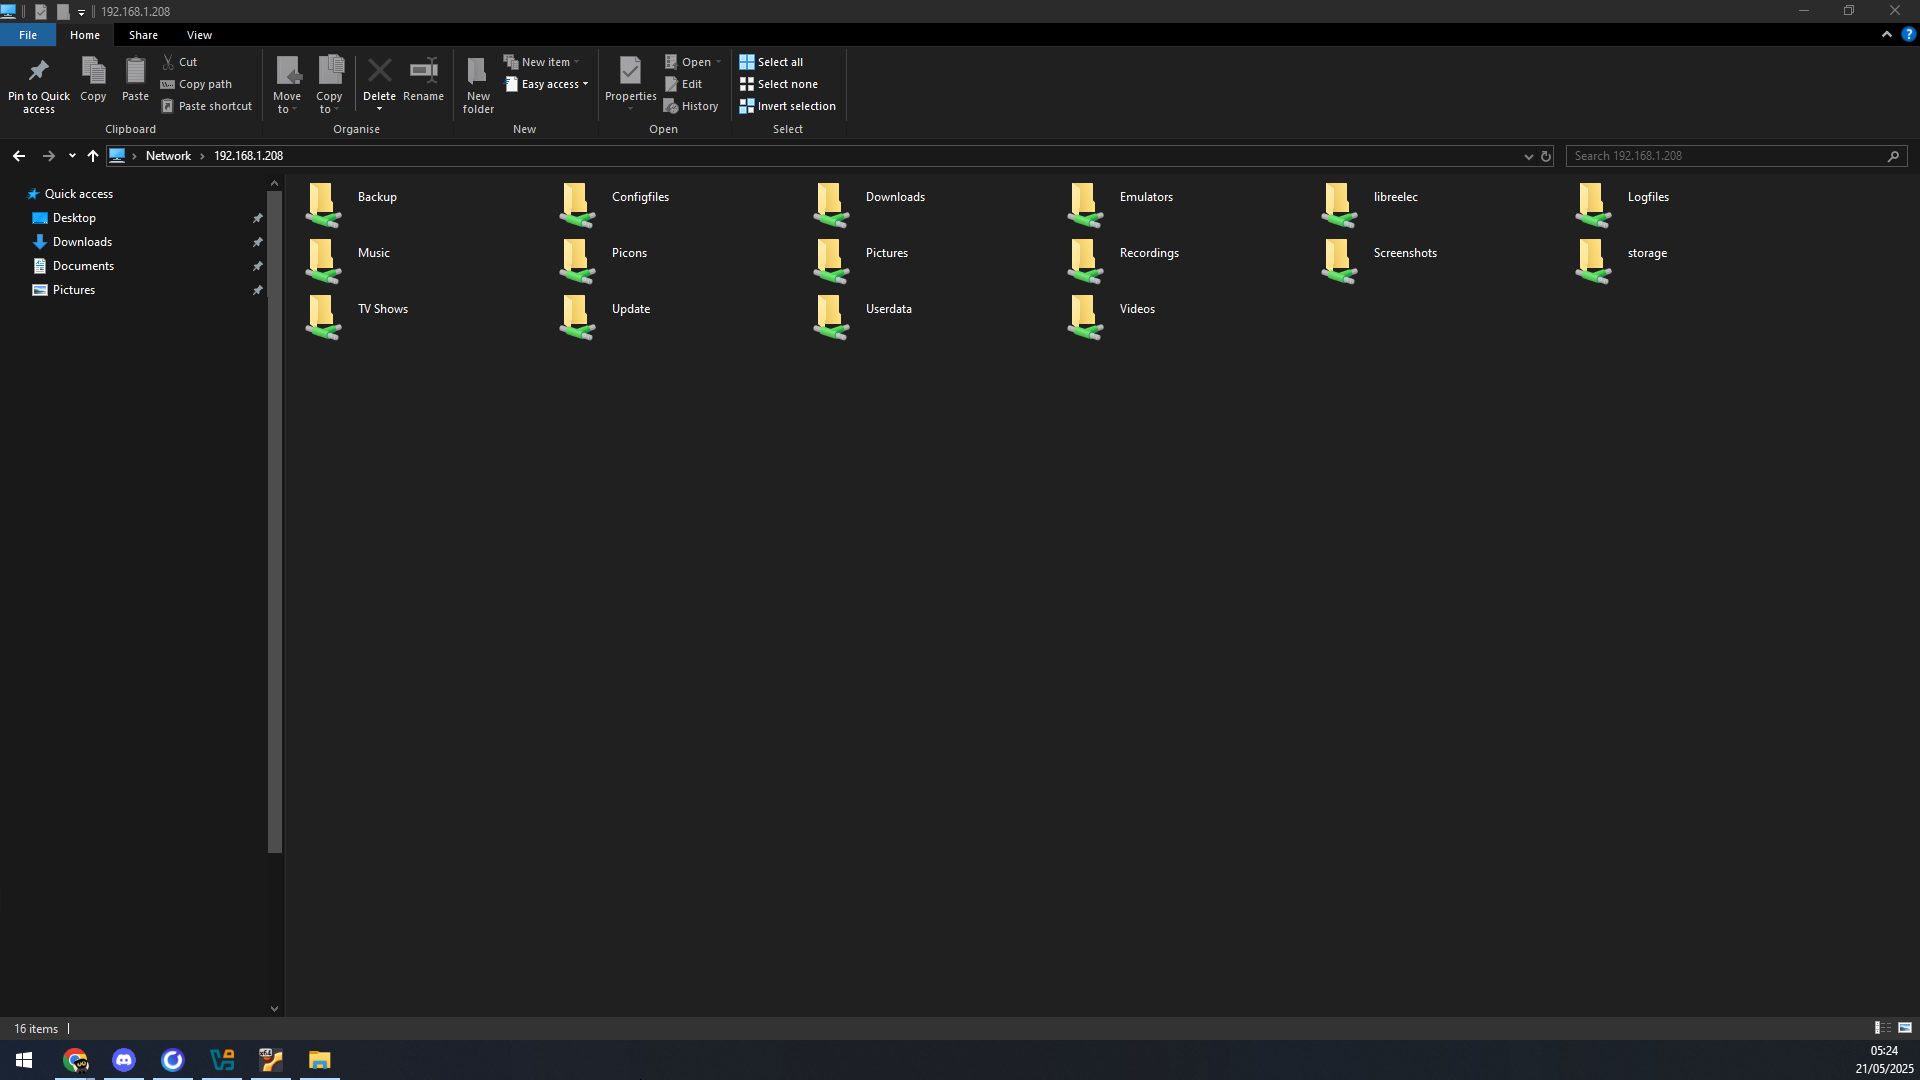Open the View ribbon tab
The height and width of the screenshot is (1080, 1920).
(x=199, y=35)
